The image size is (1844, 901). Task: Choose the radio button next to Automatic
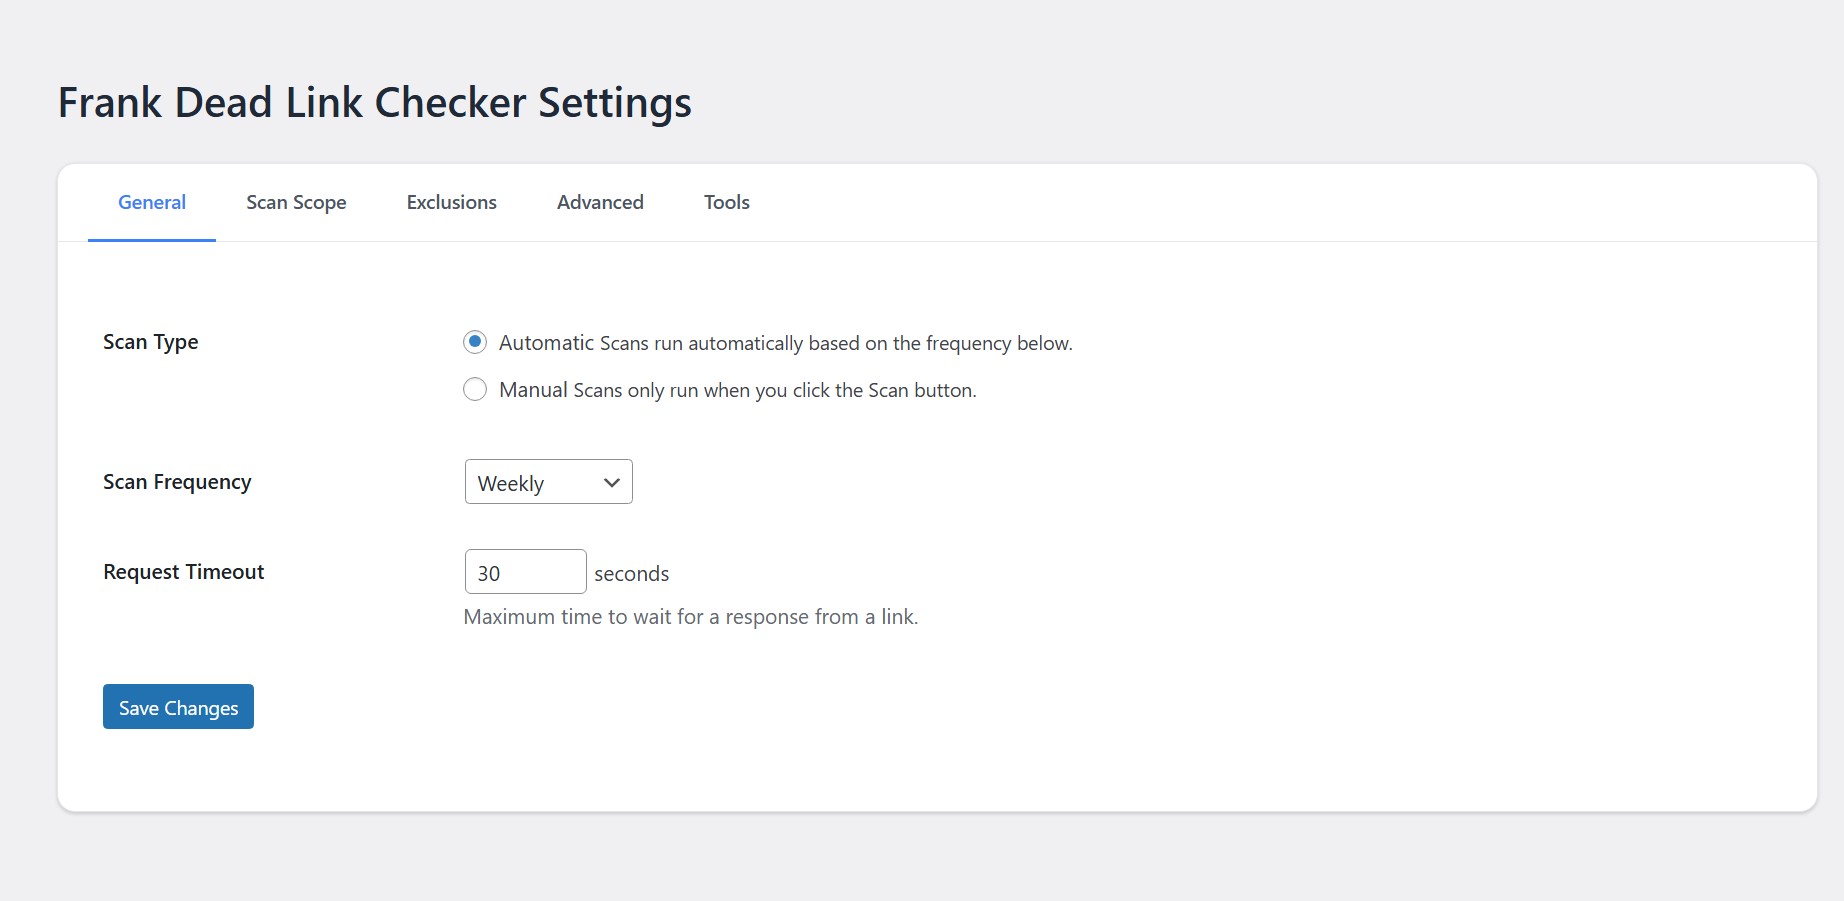click(x=474, y=341)
